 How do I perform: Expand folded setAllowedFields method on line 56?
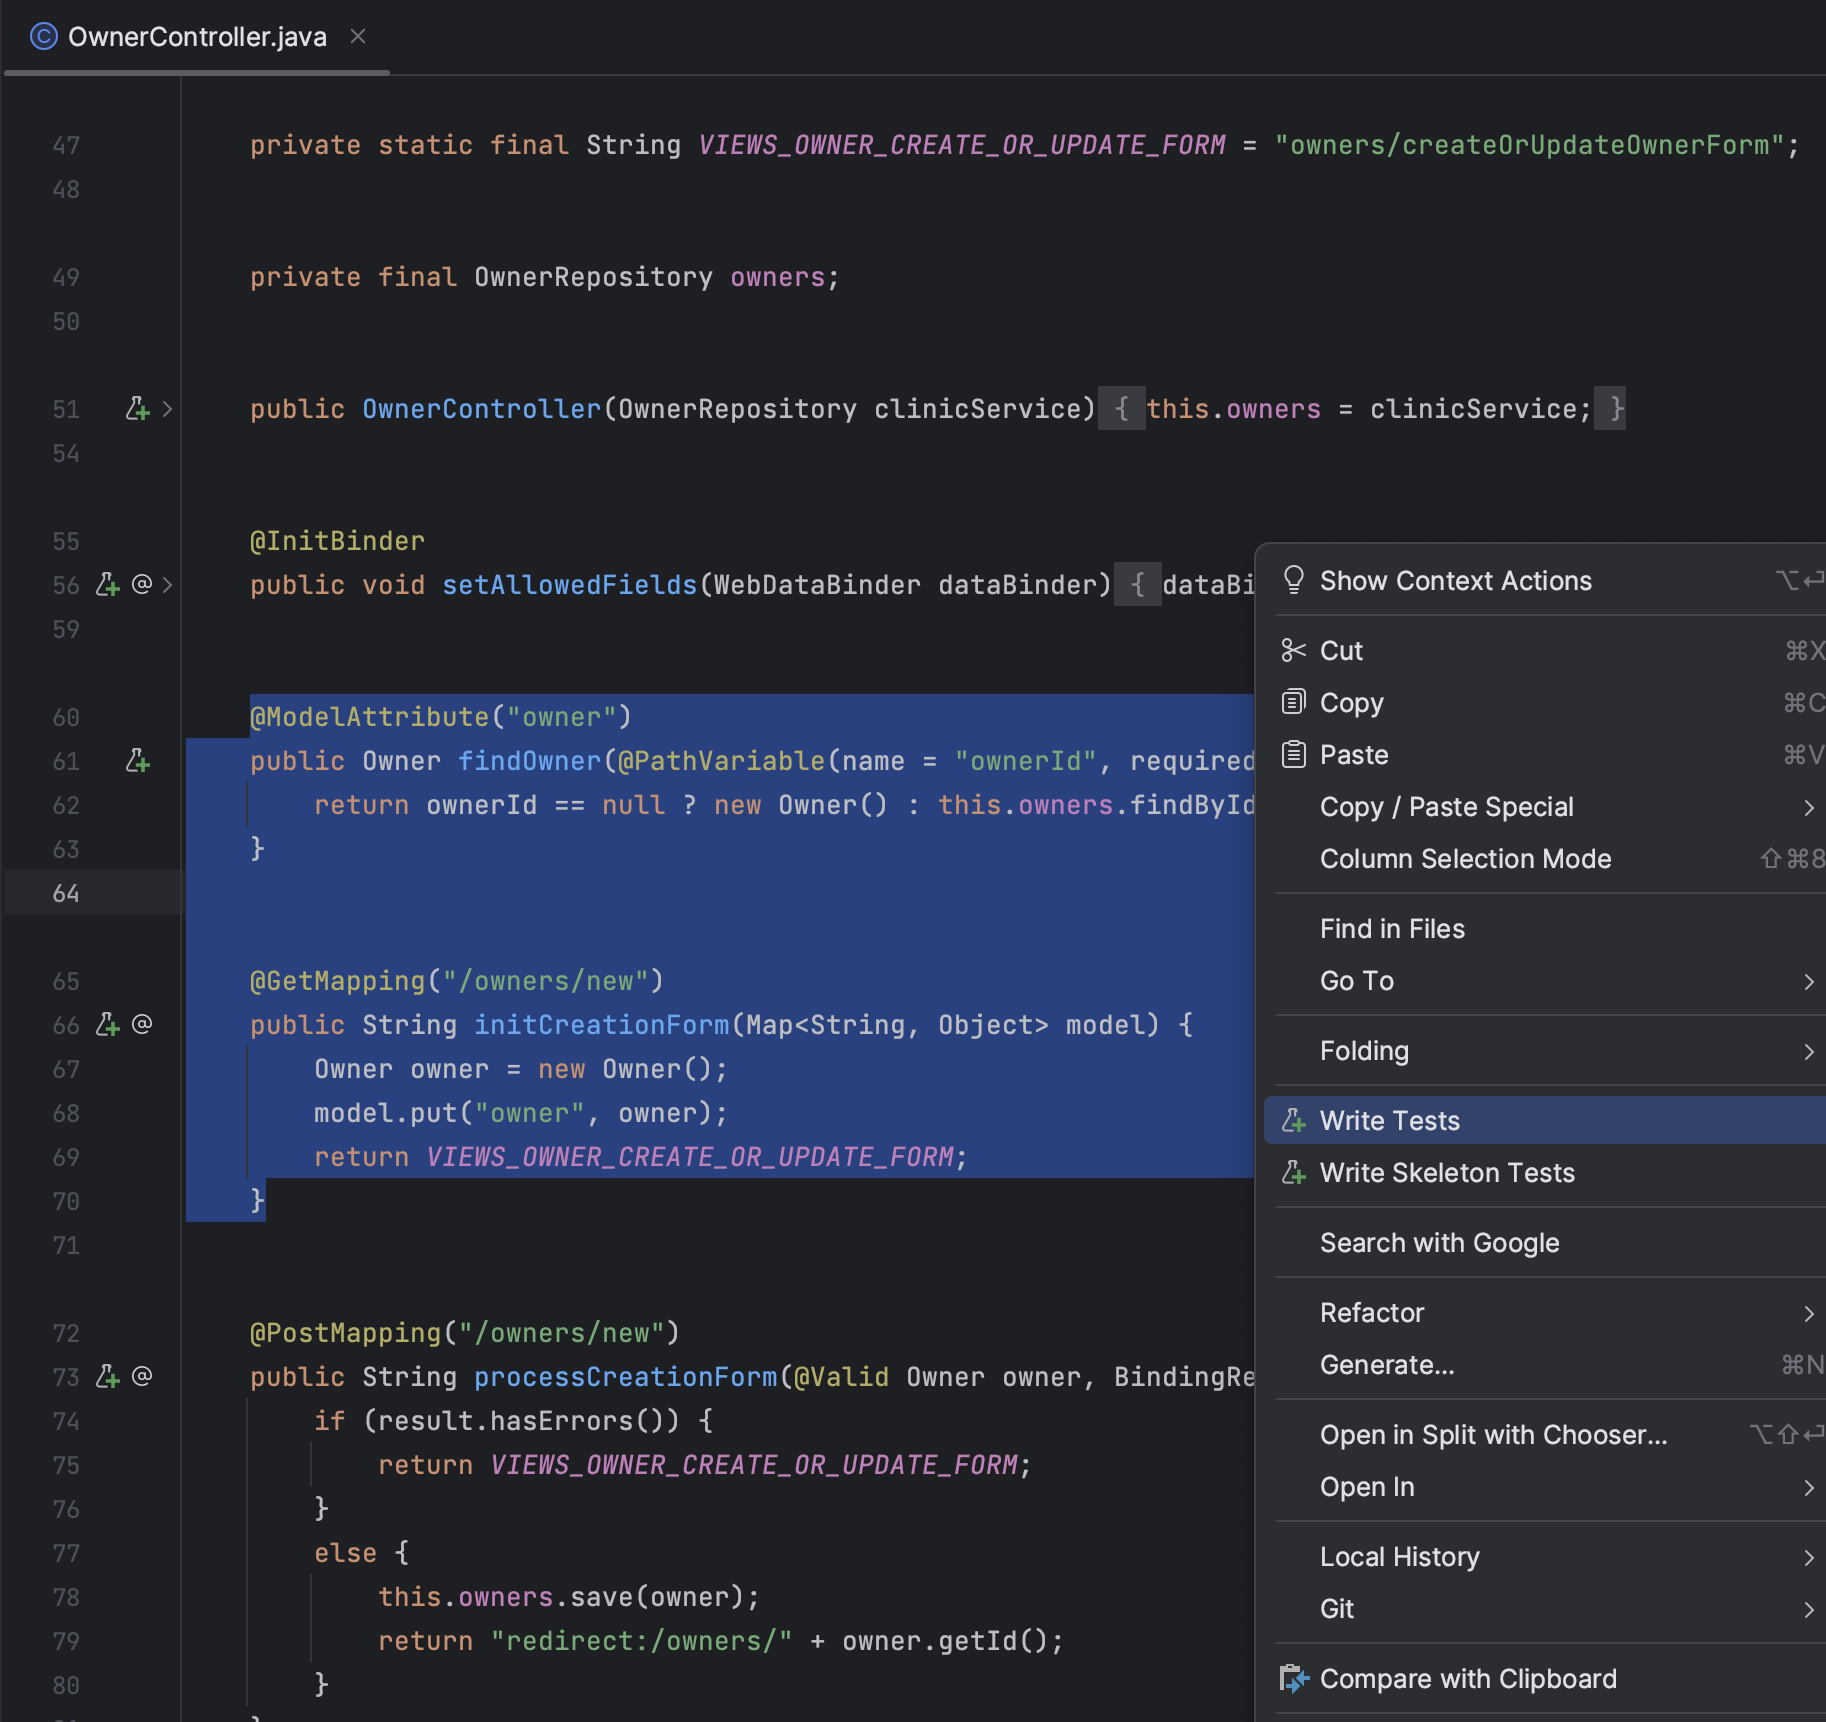coord(168,585)
